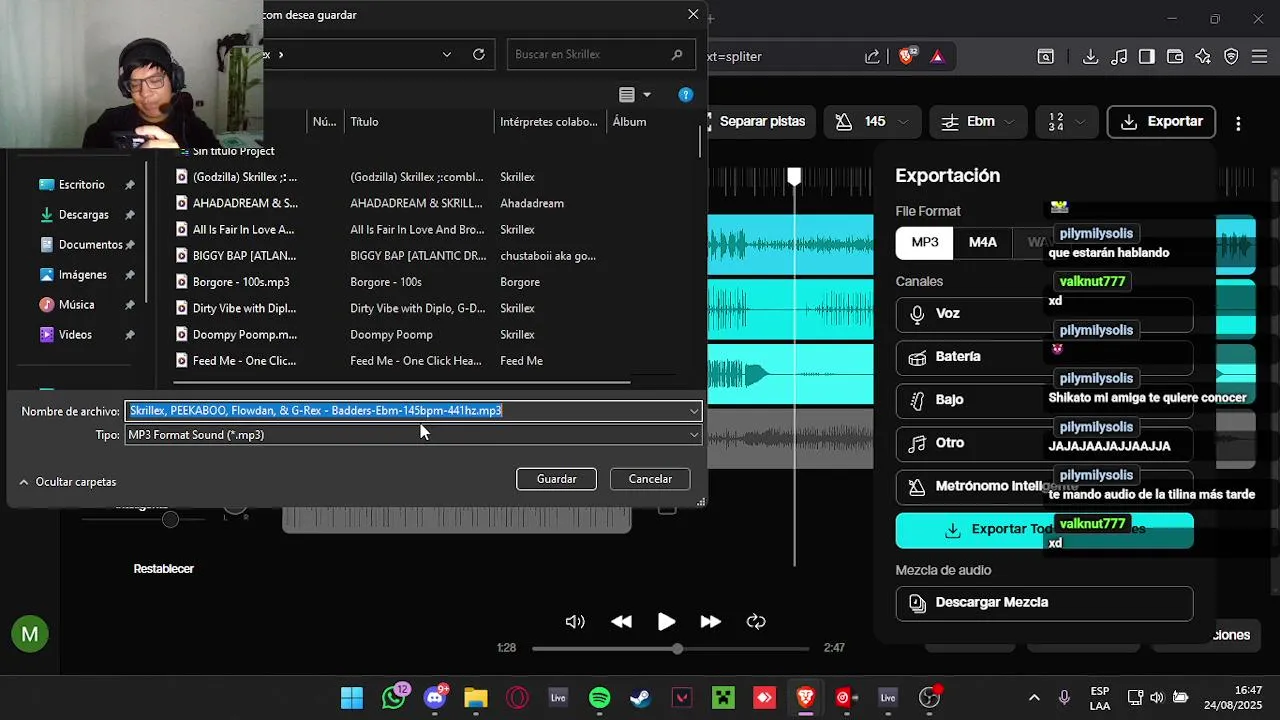This screenshot has height=720, width=1280.
Task: Select the MP3 file format
Action: pos(925,242)
